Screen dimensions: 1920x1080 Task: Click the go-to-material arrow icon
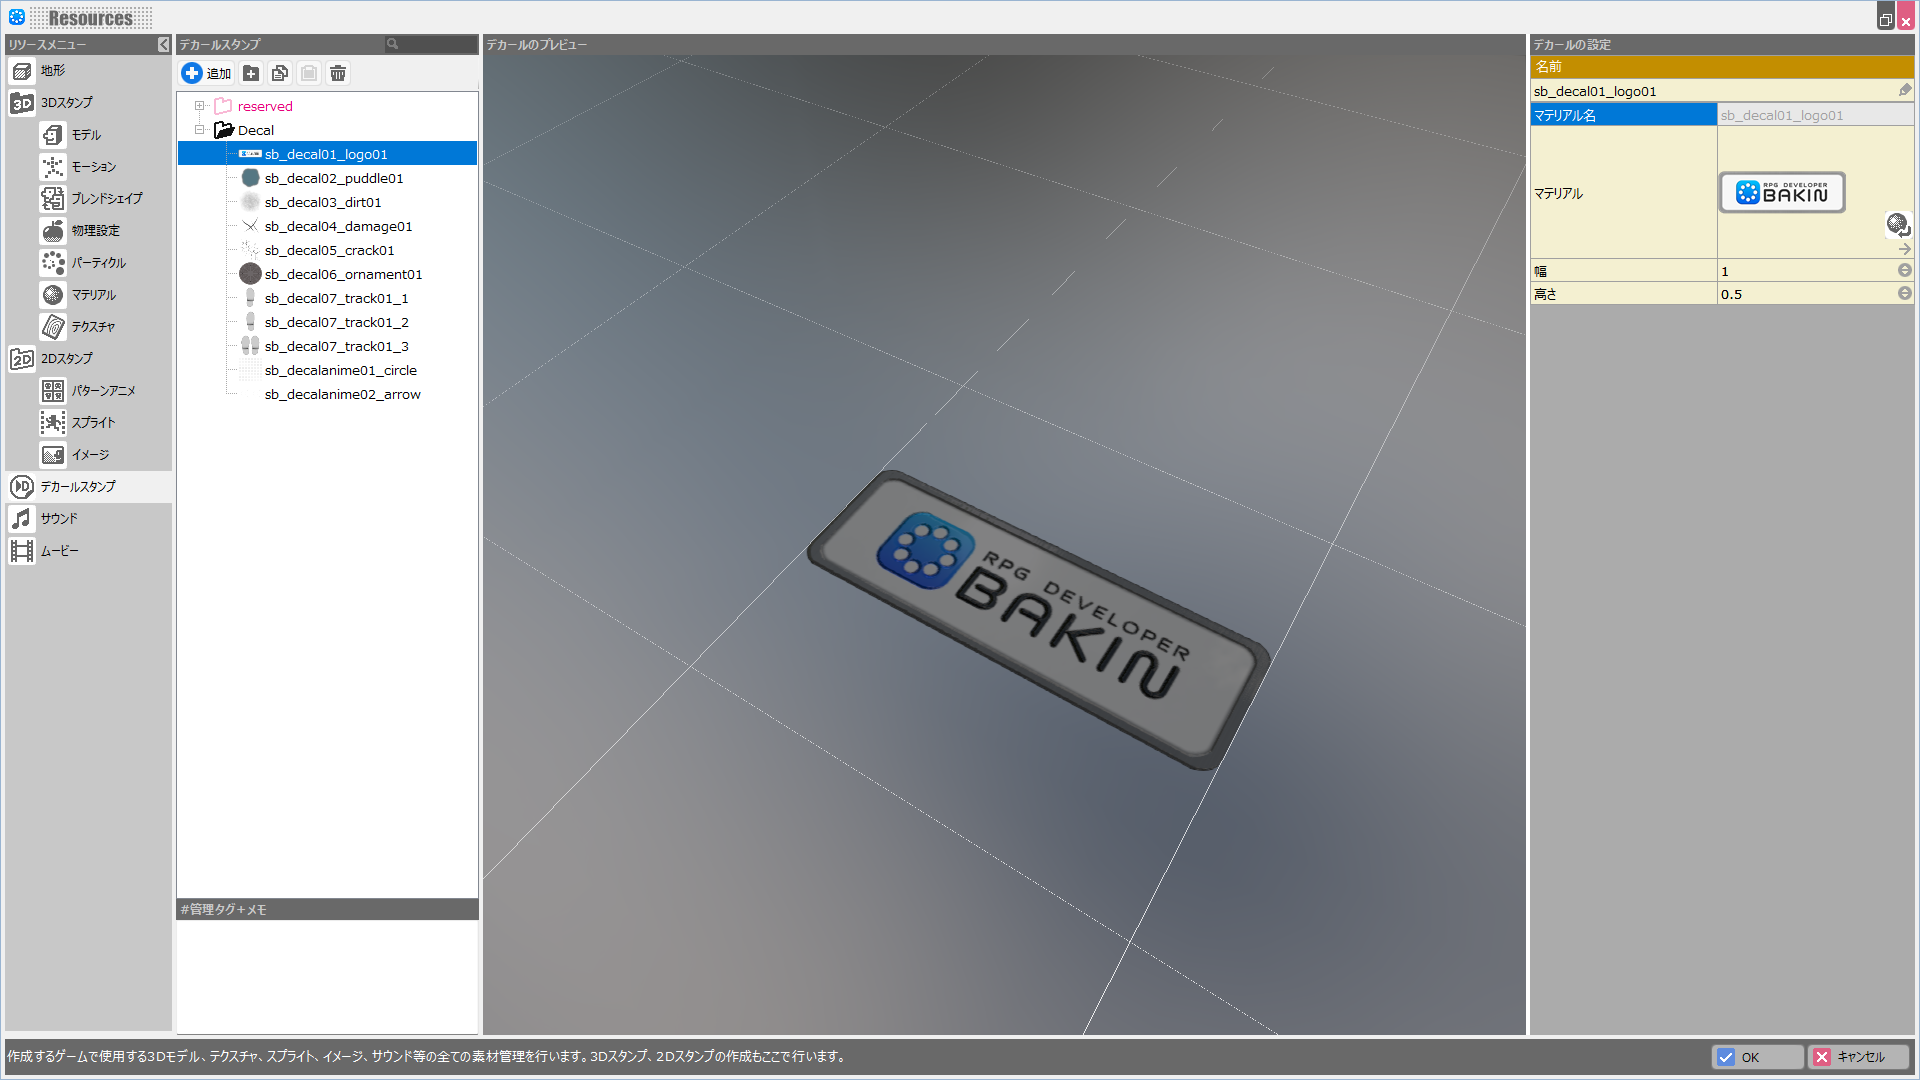click(1904, 249)
